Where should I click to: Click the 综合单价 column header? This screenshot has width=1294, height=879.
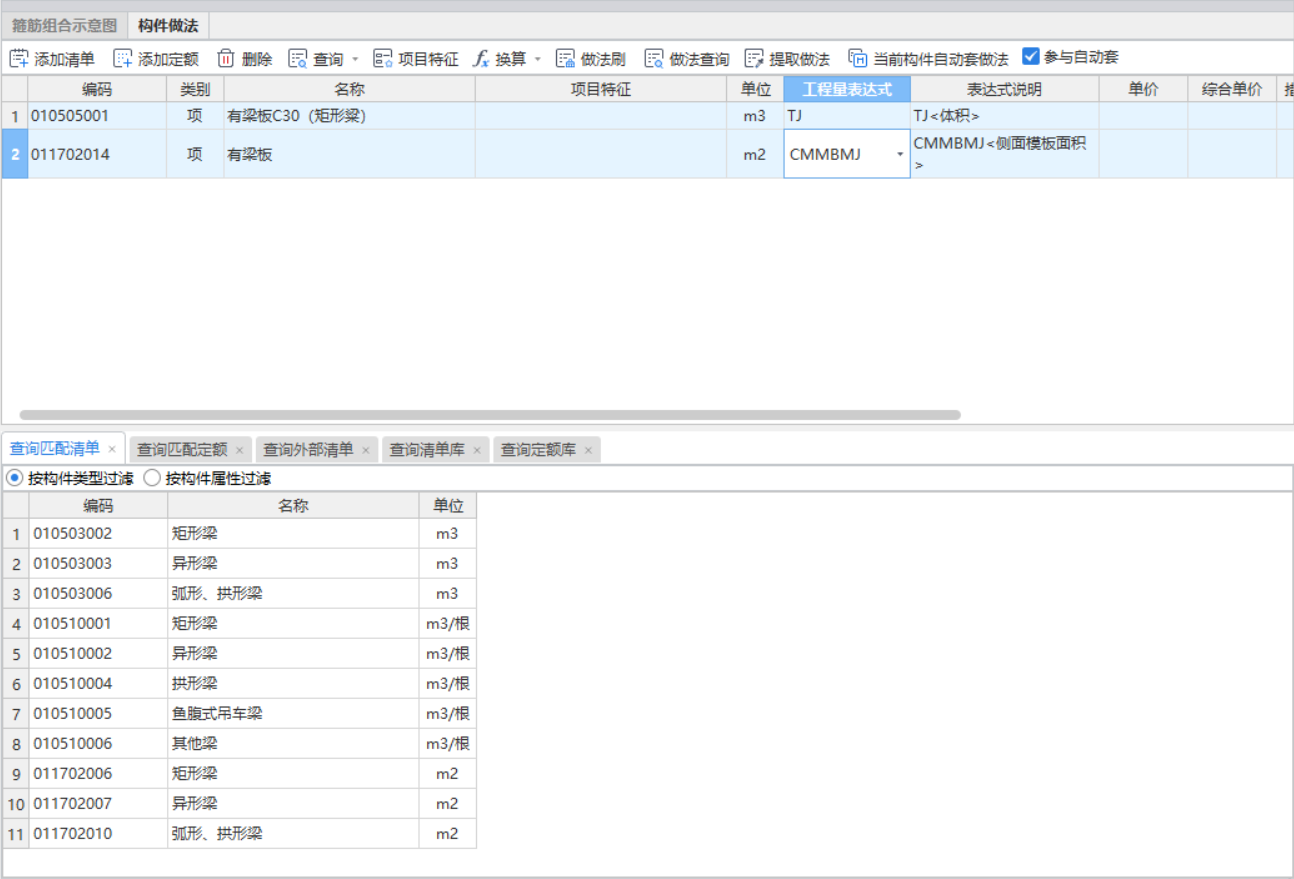click(1232, 89)
